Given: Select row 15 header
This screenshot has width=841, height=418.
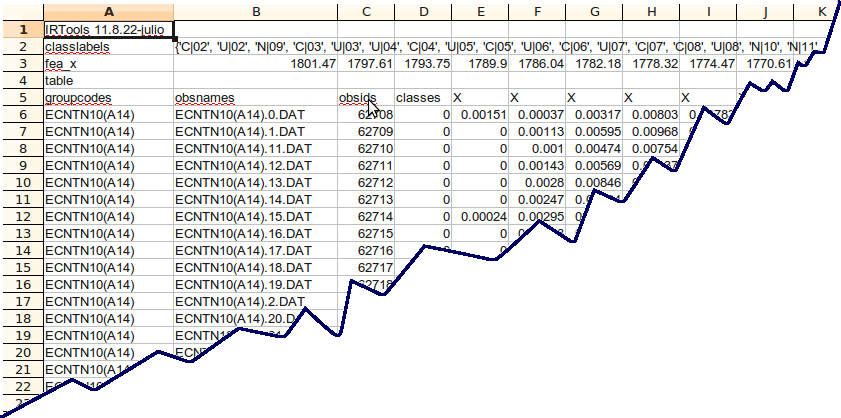Looking at the screenshot, I should coord(23,267).
